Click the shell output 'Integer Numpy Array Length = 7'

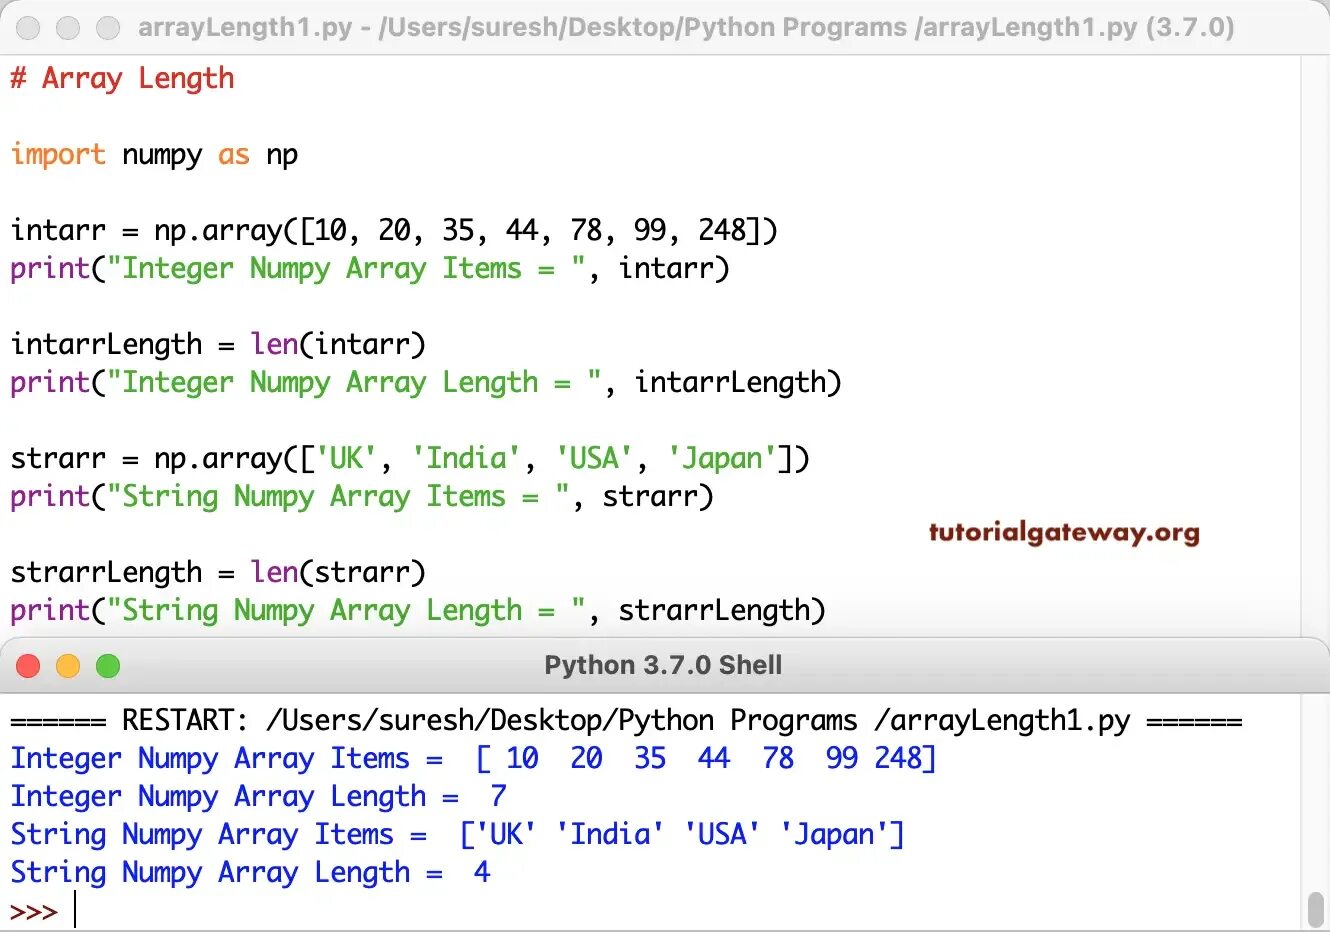[259, 797]
